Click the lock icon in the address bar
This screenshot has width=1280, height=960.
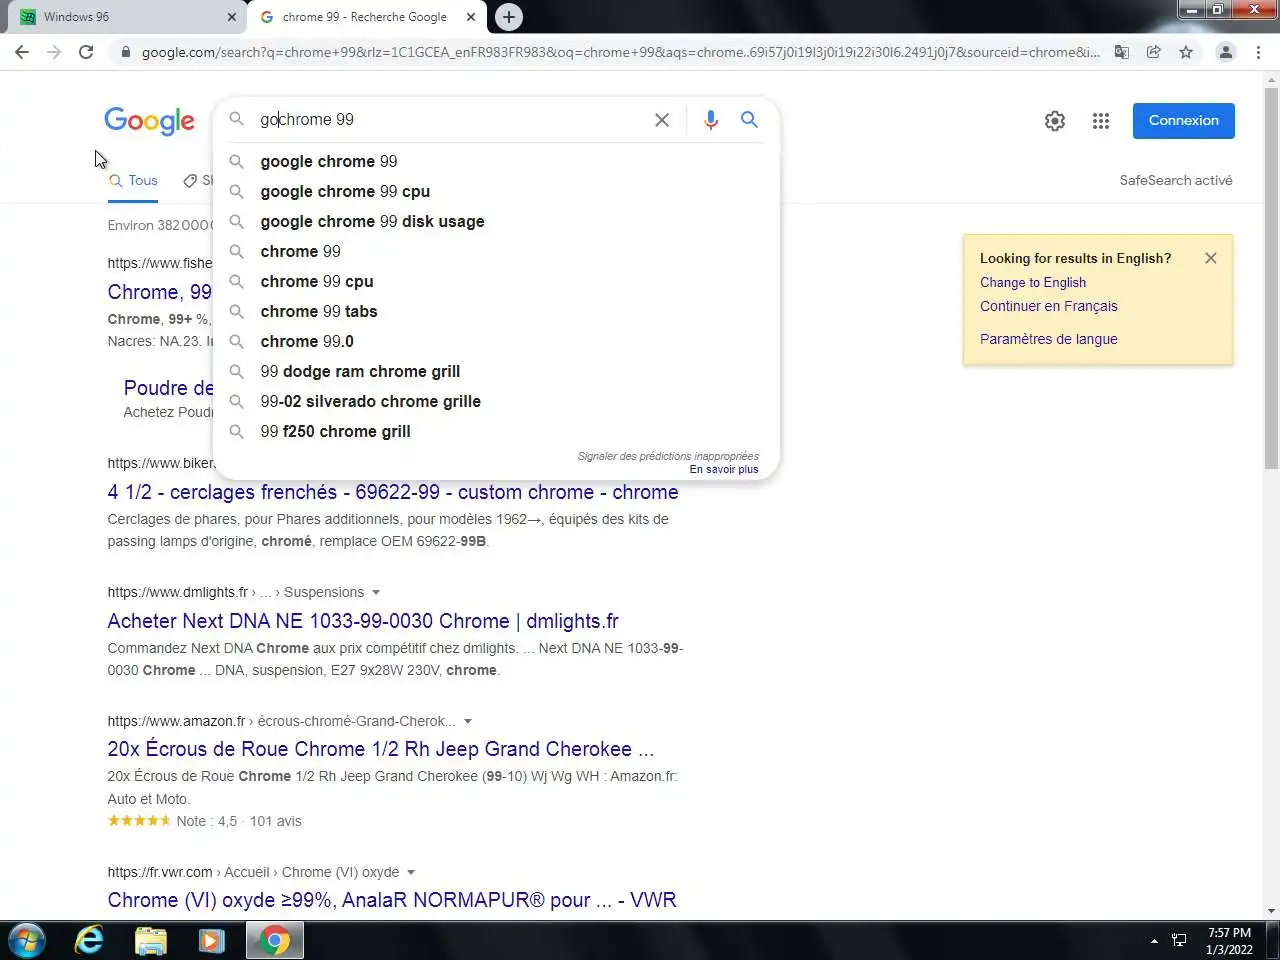(125, 52)
